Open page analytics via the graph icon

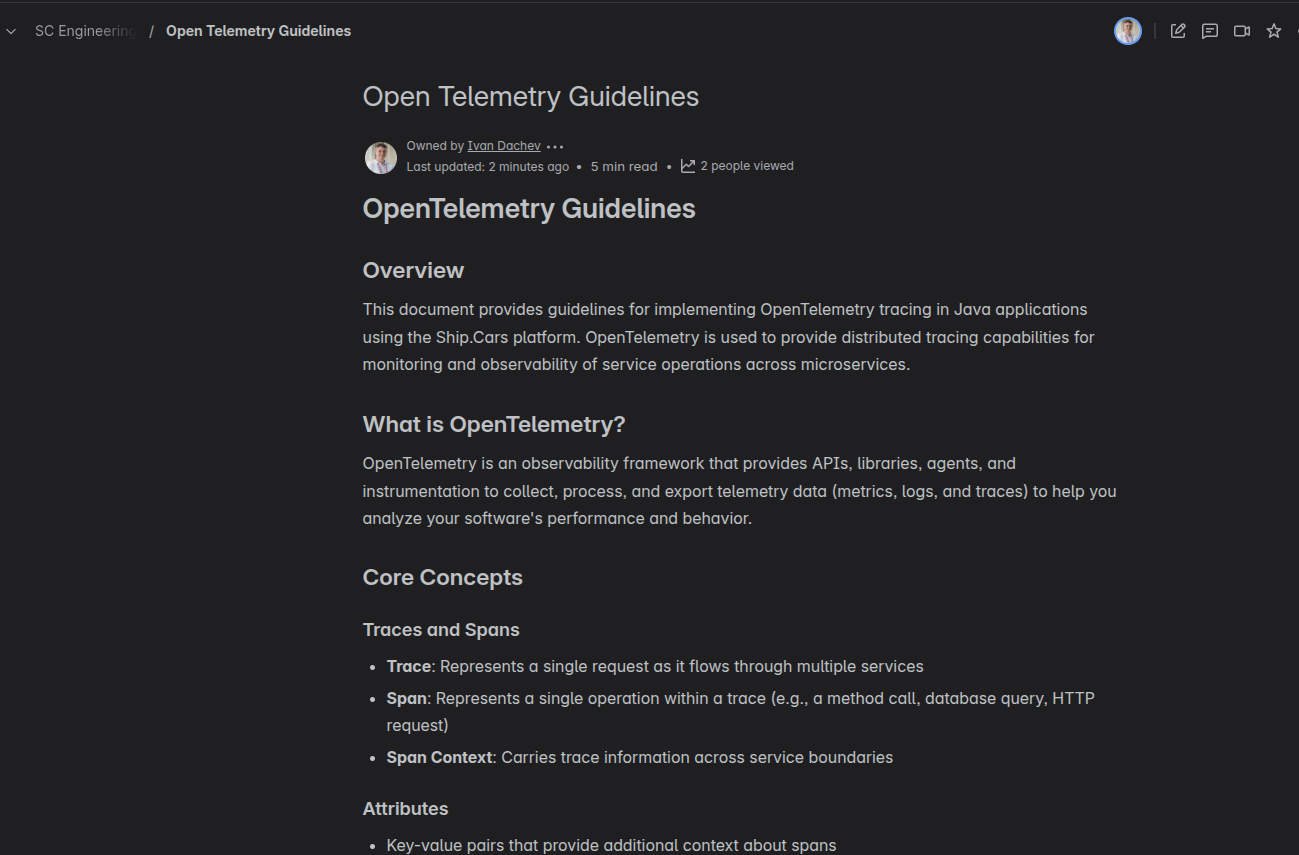pos(687,165)
